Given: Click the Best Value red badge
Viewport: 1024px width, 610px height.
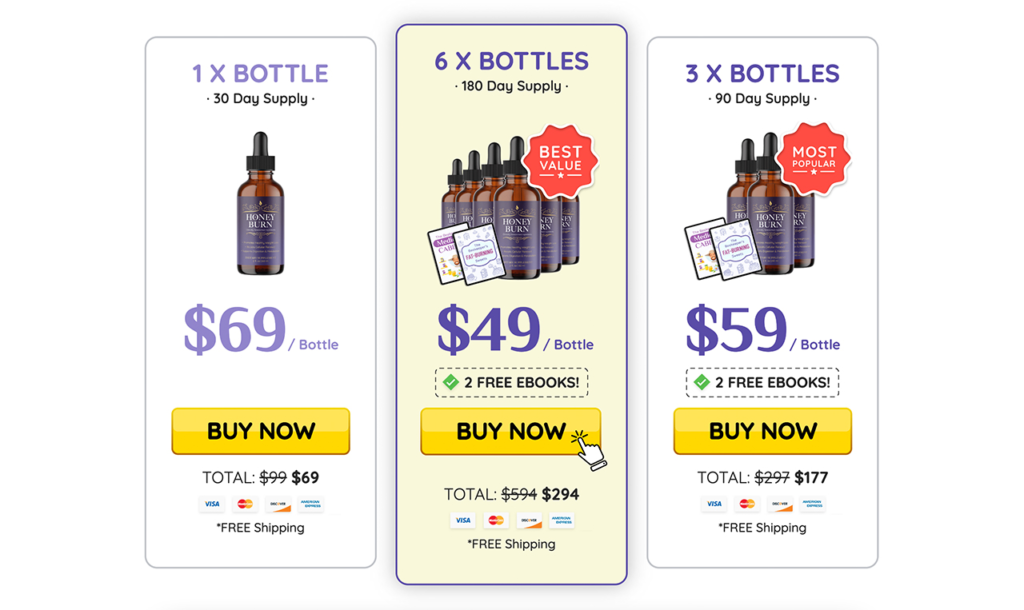Looking at the screenshot, I should coord(560,160).
